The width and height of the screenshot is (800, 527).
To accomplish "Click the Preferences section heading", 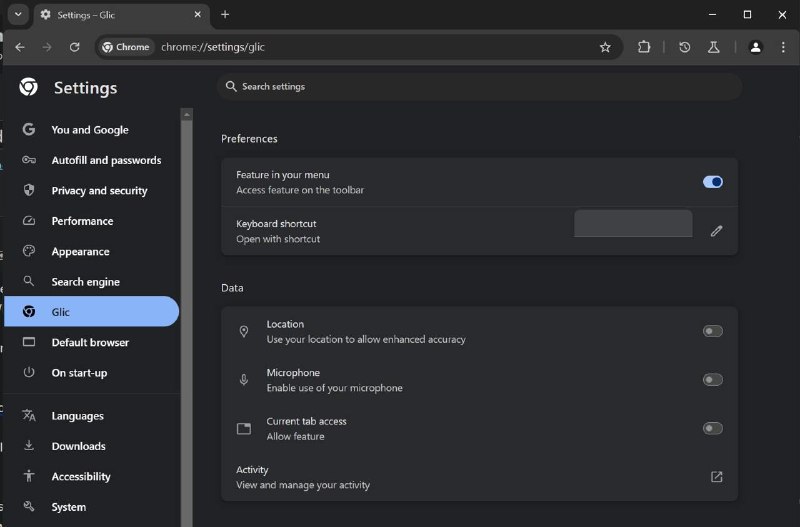I will [x=249, y=139].
